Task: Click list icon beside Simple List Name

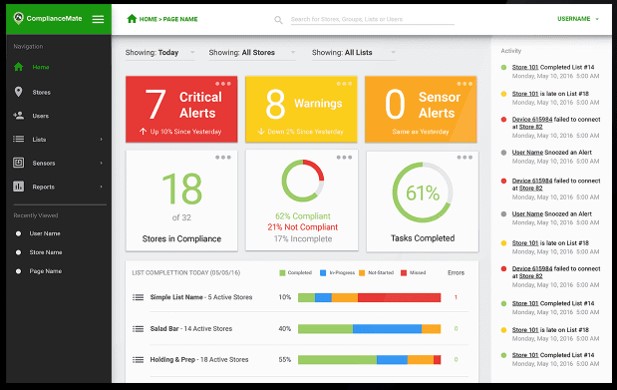Action: point(138,297)
